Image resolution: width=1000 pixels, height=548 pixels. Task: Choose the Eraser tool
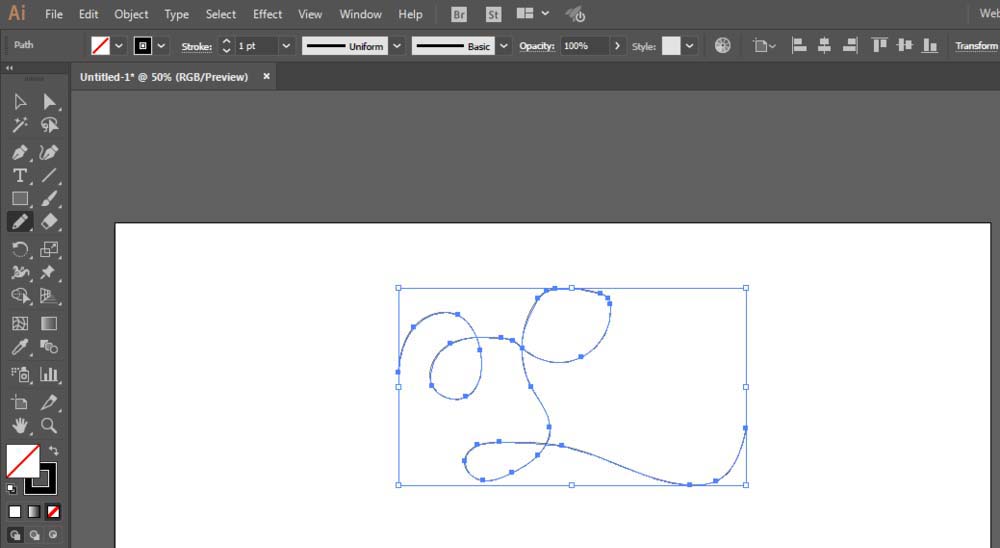49,222
